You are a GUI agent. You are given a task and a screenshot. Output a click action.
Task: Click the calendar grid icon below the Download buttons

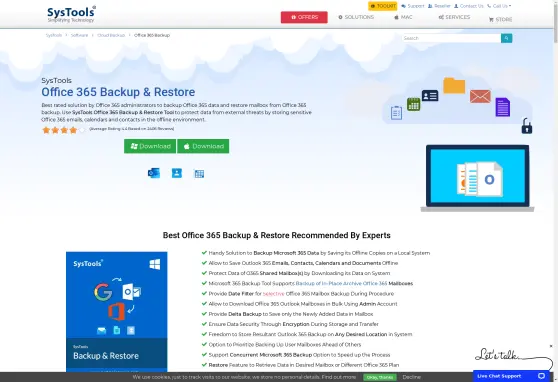click(x=199, y=173)
